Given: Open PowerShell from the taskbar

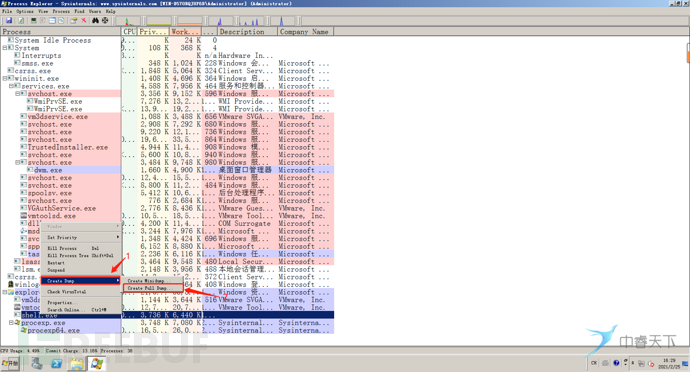Looking at the screenshot, I should [x=56, y=364].
